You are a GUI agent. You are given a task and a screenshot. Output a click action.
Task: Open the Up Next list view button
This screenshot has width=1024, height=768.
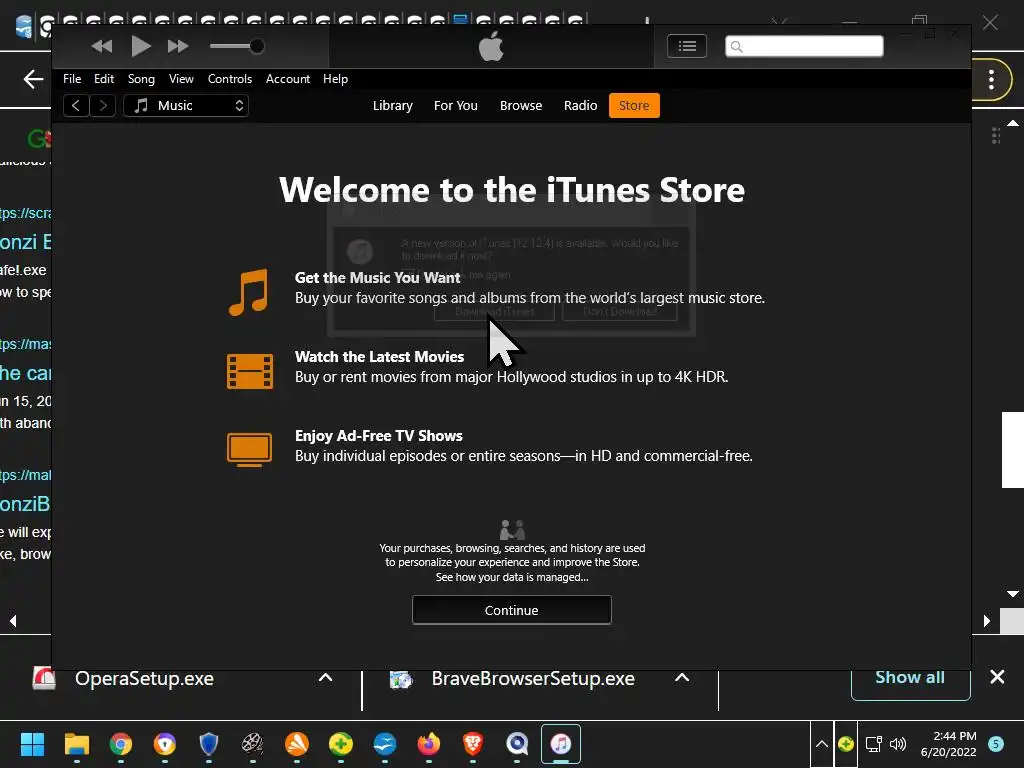pos(686,46)
